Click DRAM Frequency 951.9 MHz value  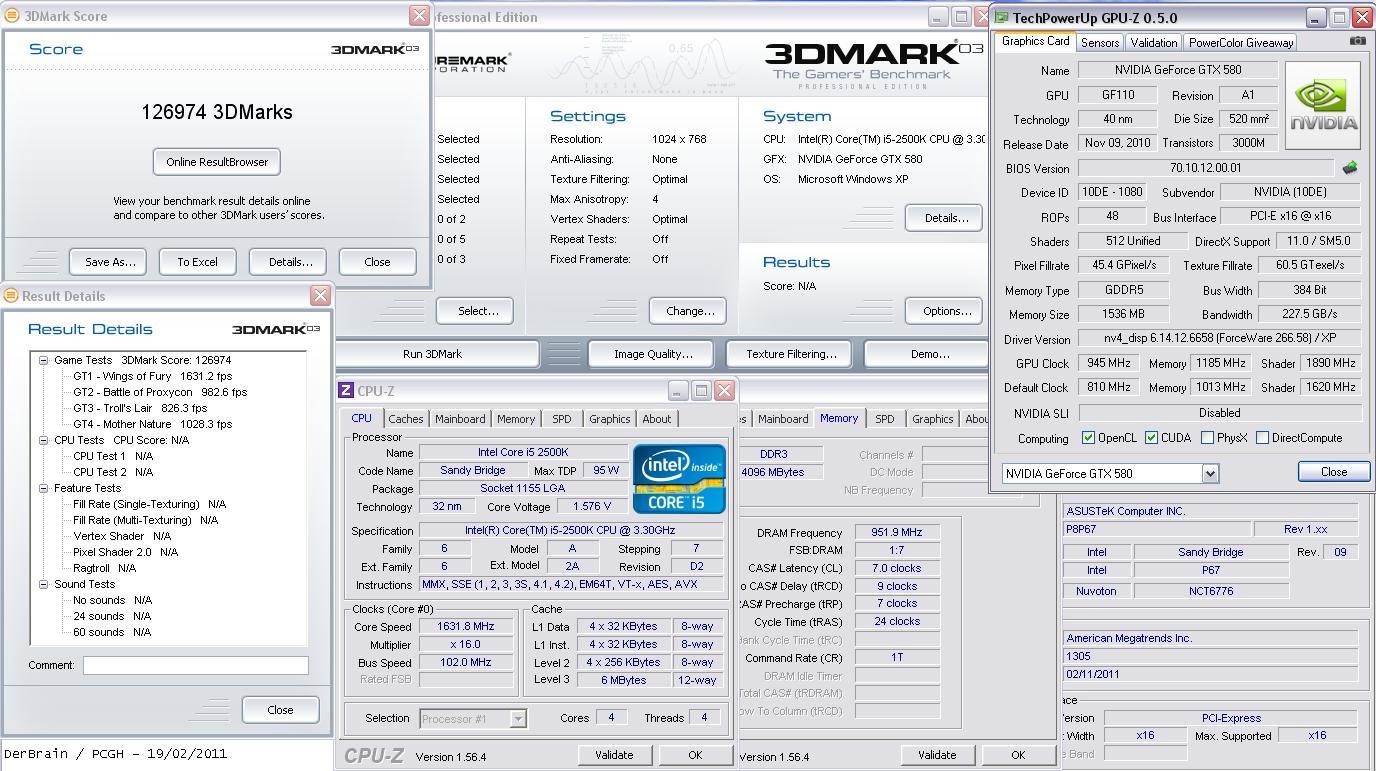[897, 533]
